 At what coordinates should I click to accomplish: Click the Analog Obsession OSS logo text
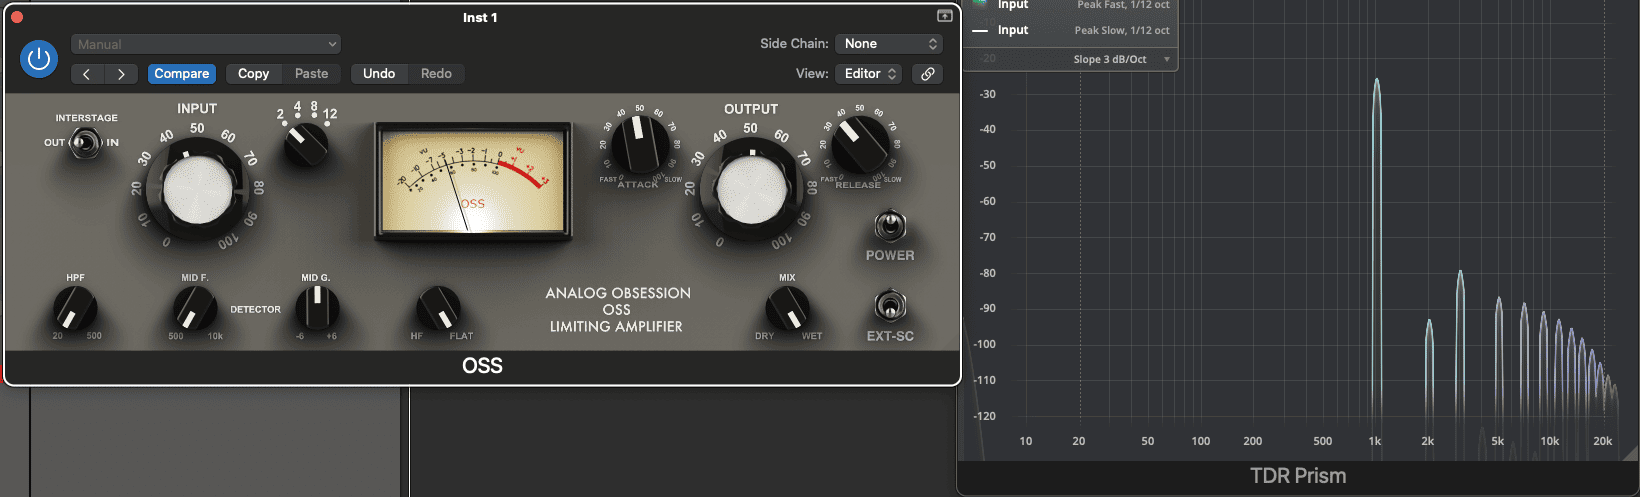[617, 309]
